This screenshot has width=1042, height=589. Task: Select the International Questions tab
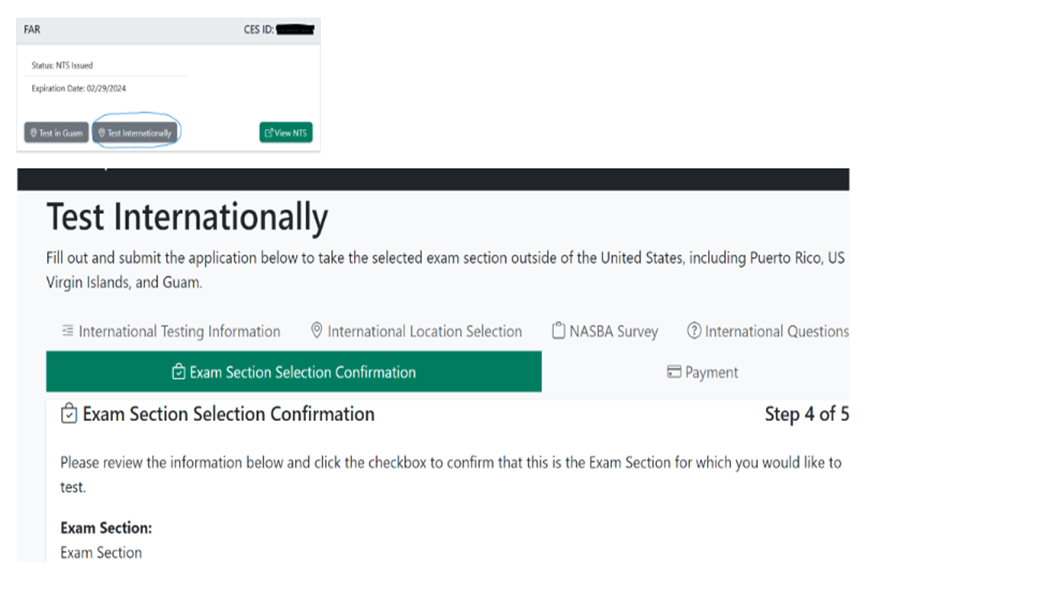[x=776, y=331]
